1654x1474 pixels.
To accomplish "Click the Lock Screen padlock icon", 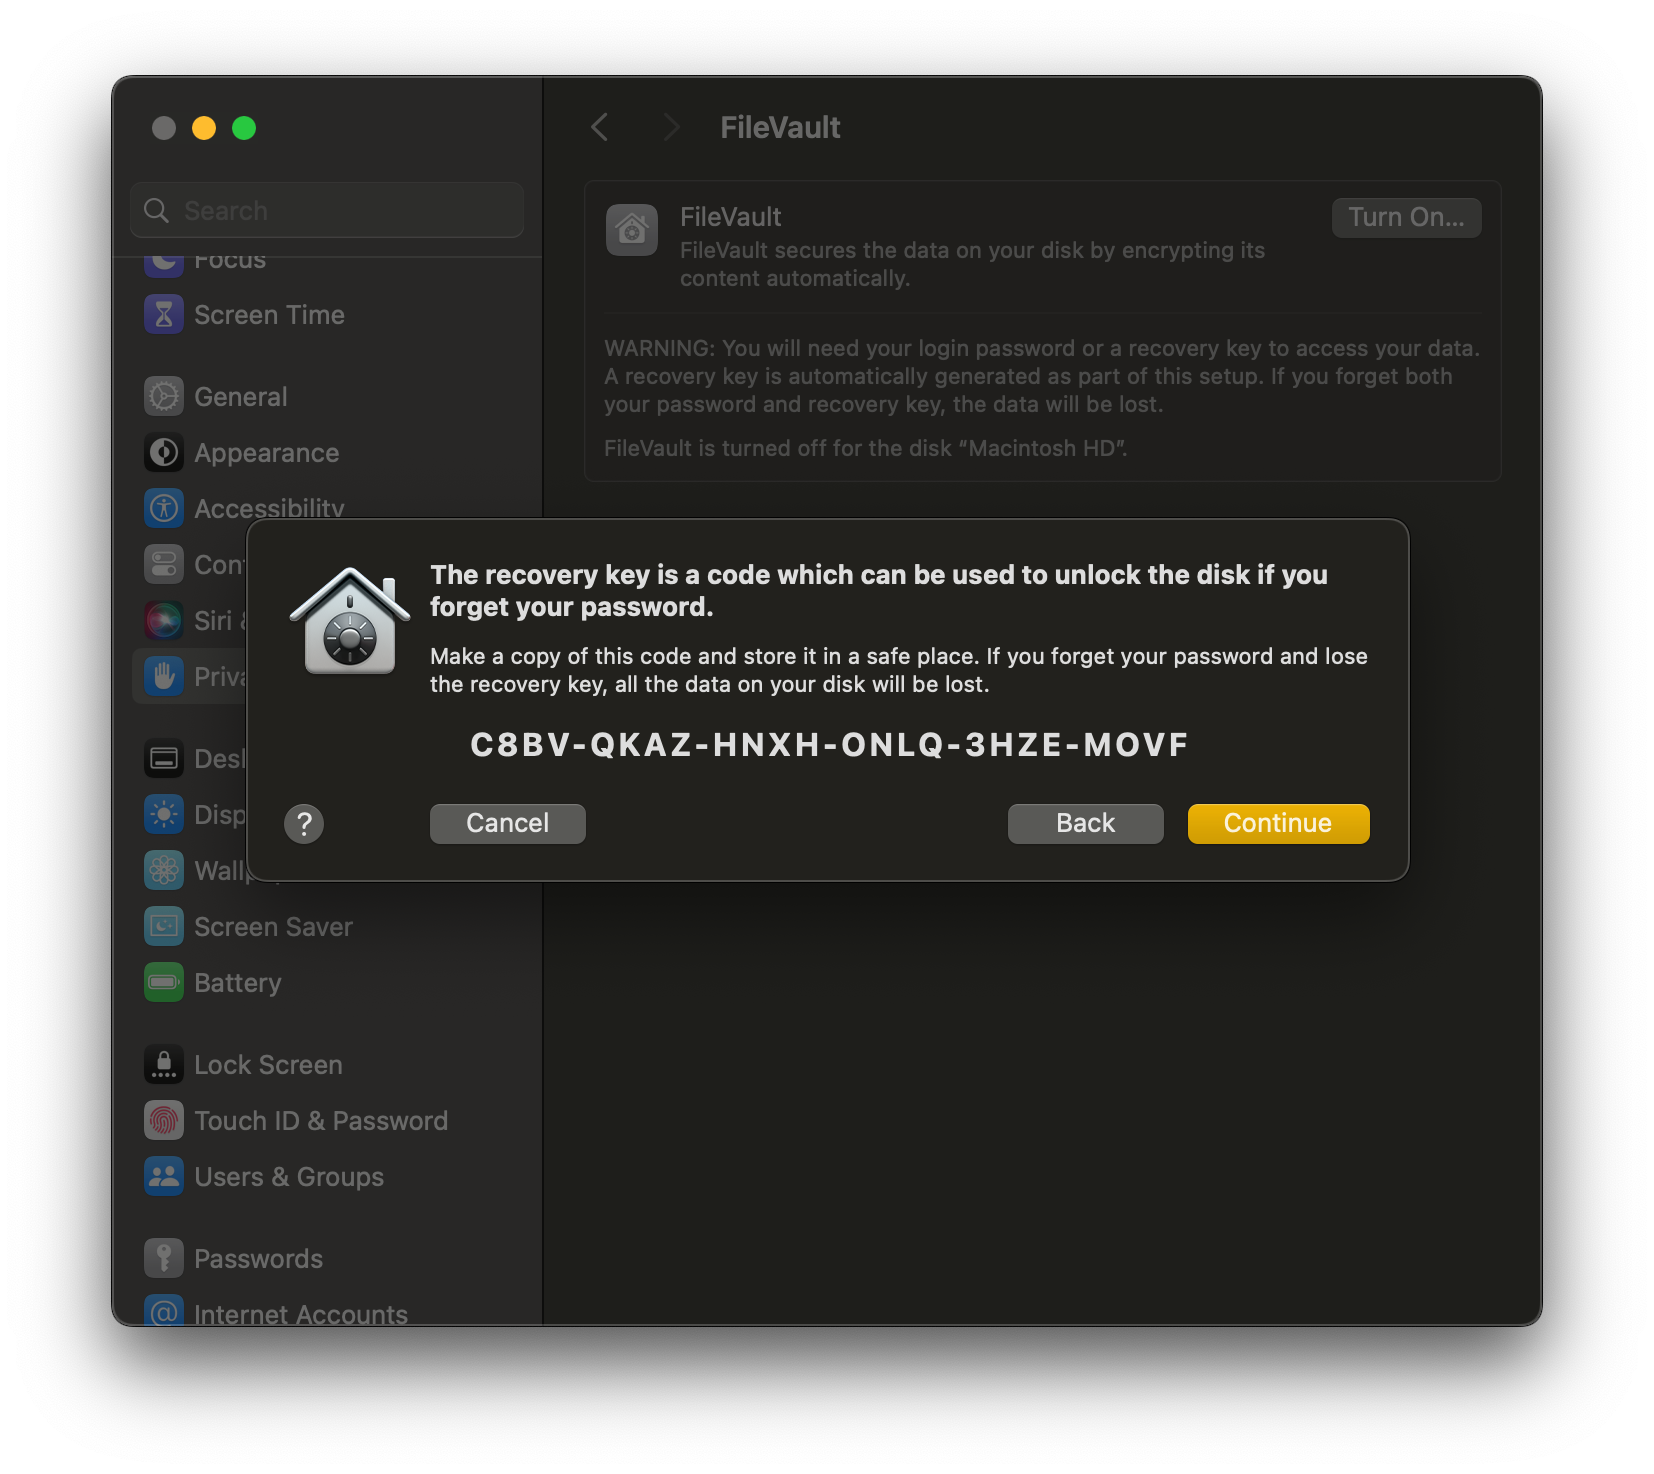I will (x=164, y=1064).
